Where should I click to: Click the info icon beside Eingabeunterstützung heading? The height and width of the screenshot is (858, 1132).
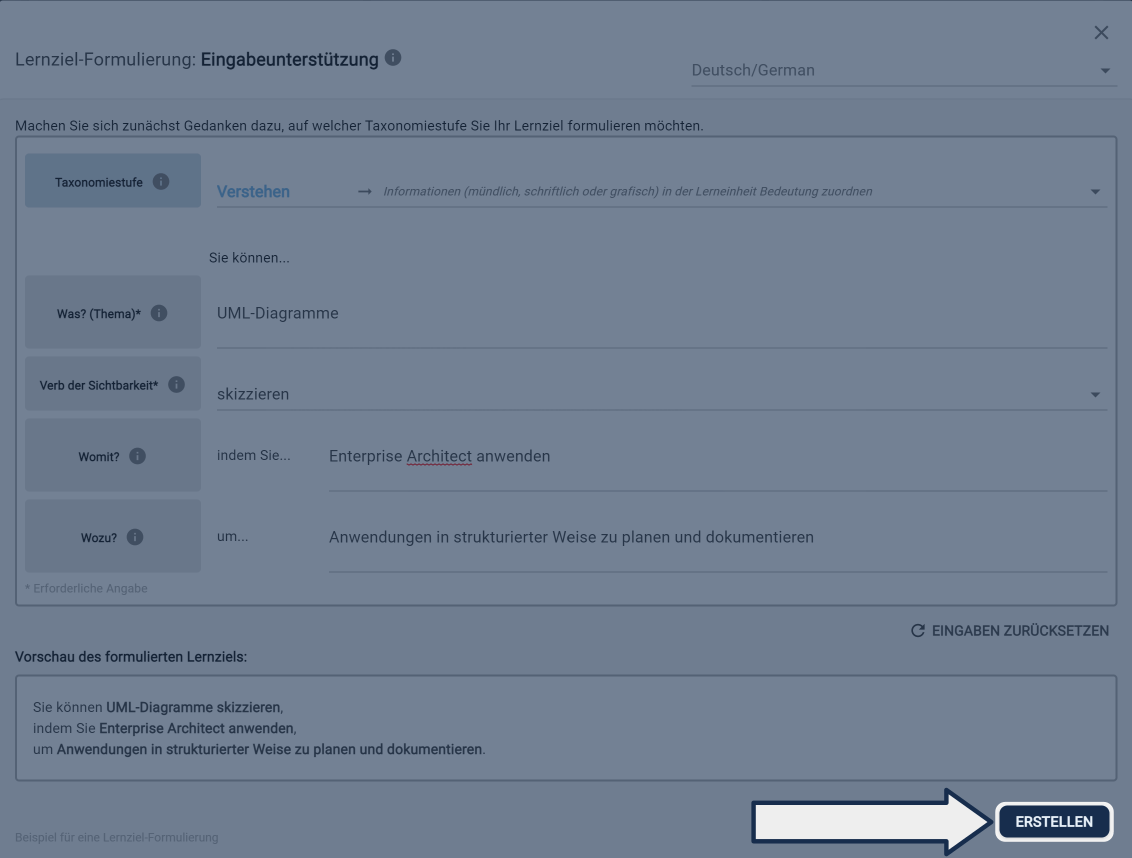pos(394,59)
